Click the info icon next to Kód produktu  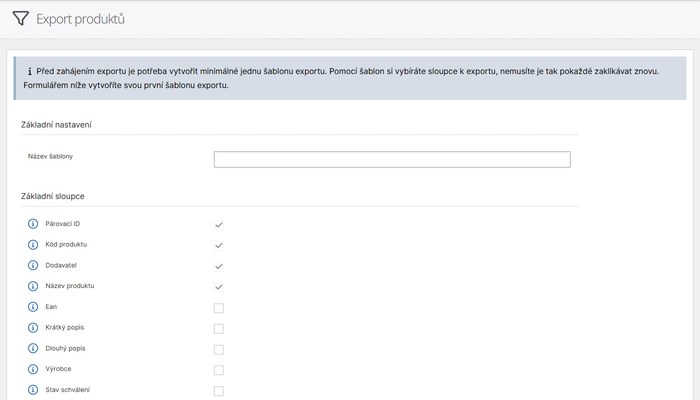pos(33,245)
